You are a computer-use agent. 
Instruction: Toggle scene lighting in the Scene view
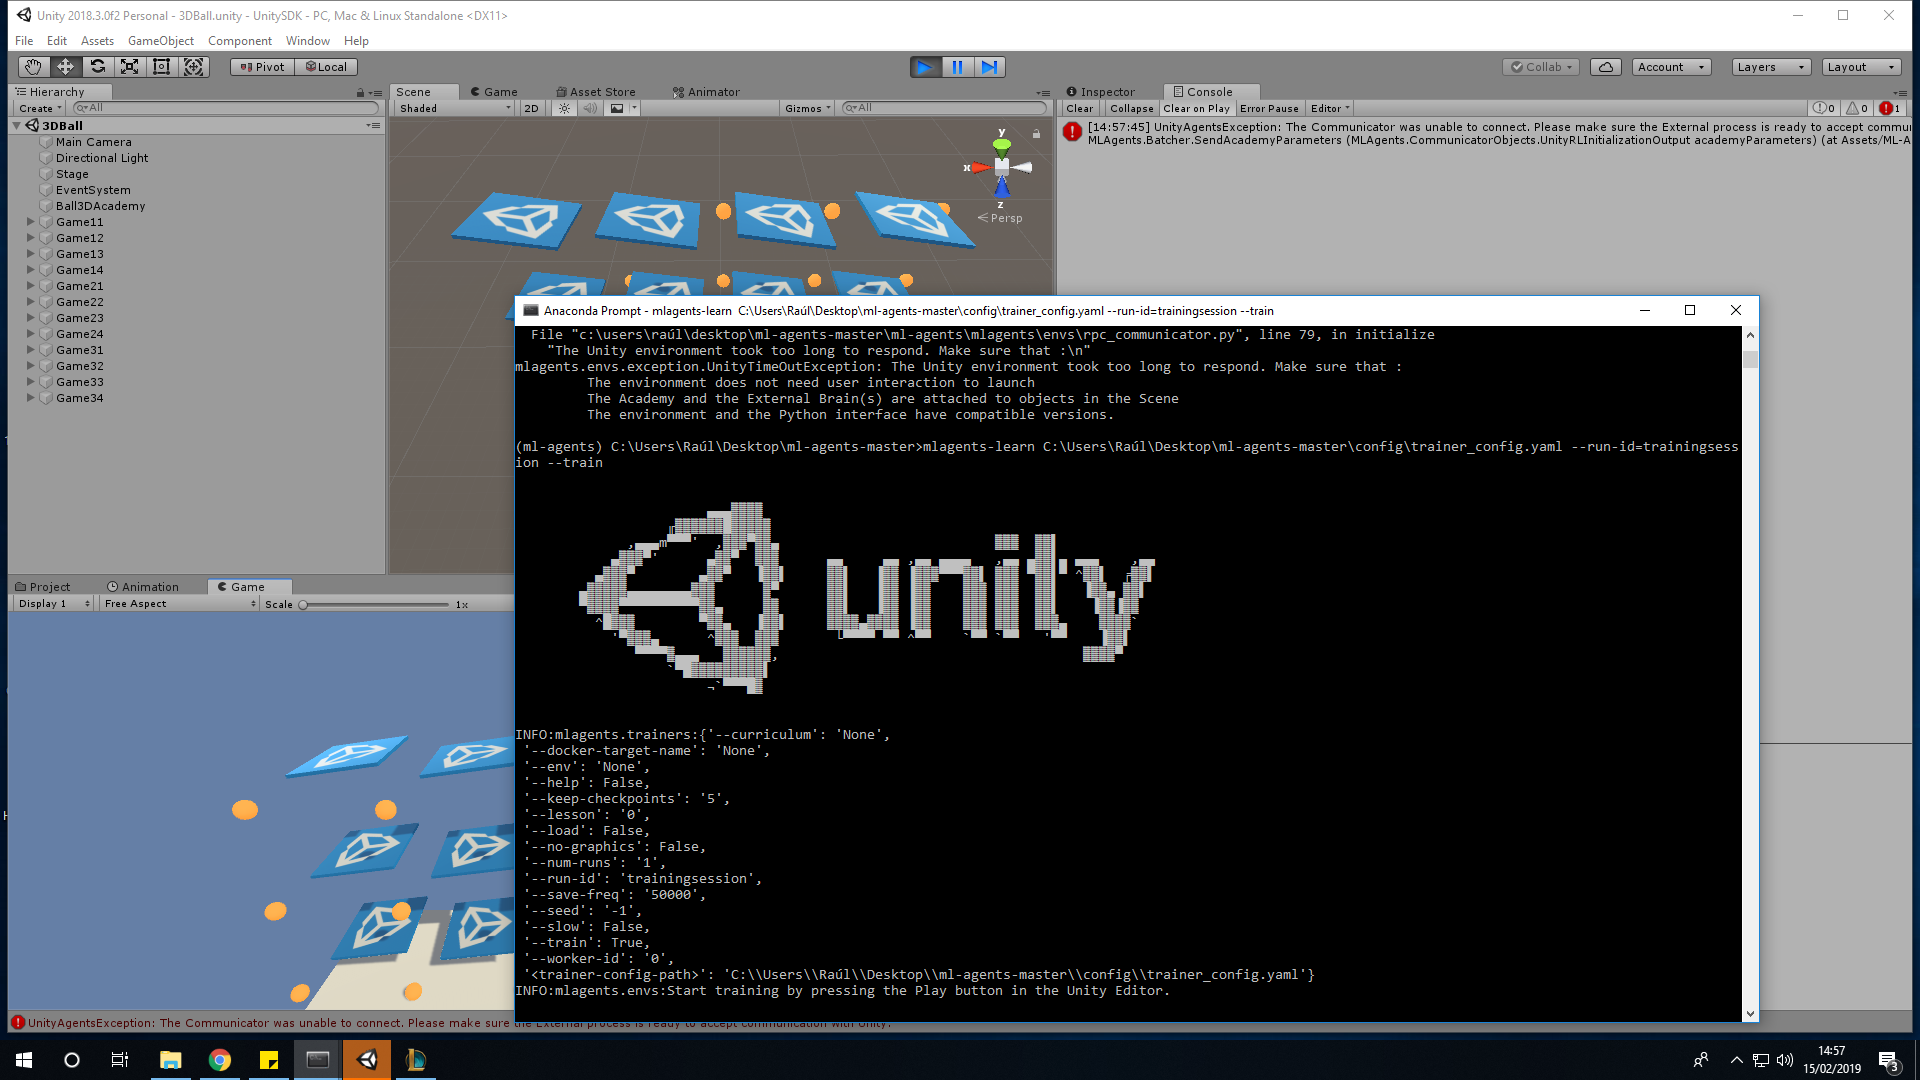(564, 108)
